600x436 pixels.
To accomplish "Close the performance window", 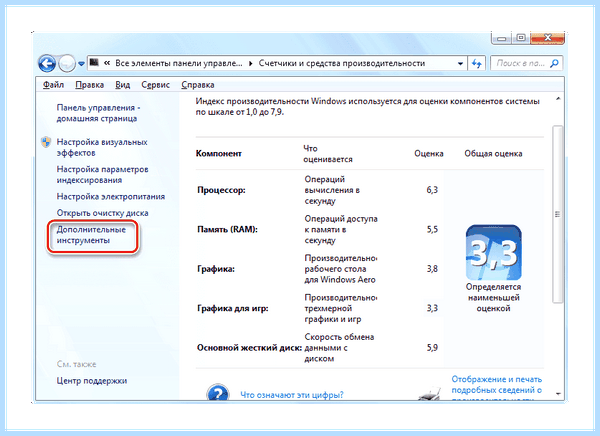I will tap(548, 38).
